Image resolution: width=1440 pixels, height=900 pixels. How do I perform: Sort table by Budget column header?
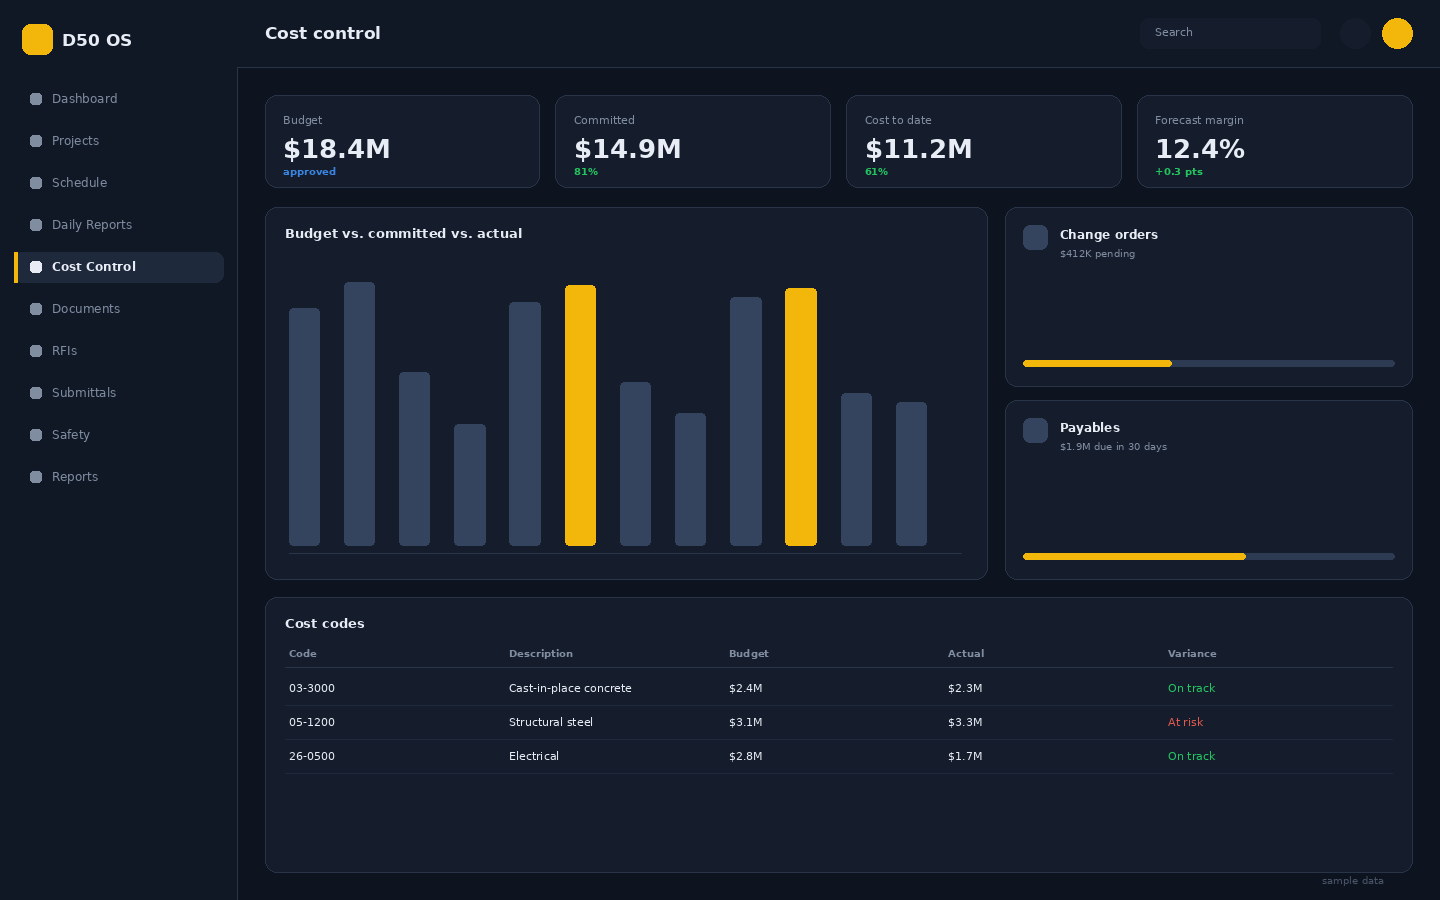[x=749, y=654]
